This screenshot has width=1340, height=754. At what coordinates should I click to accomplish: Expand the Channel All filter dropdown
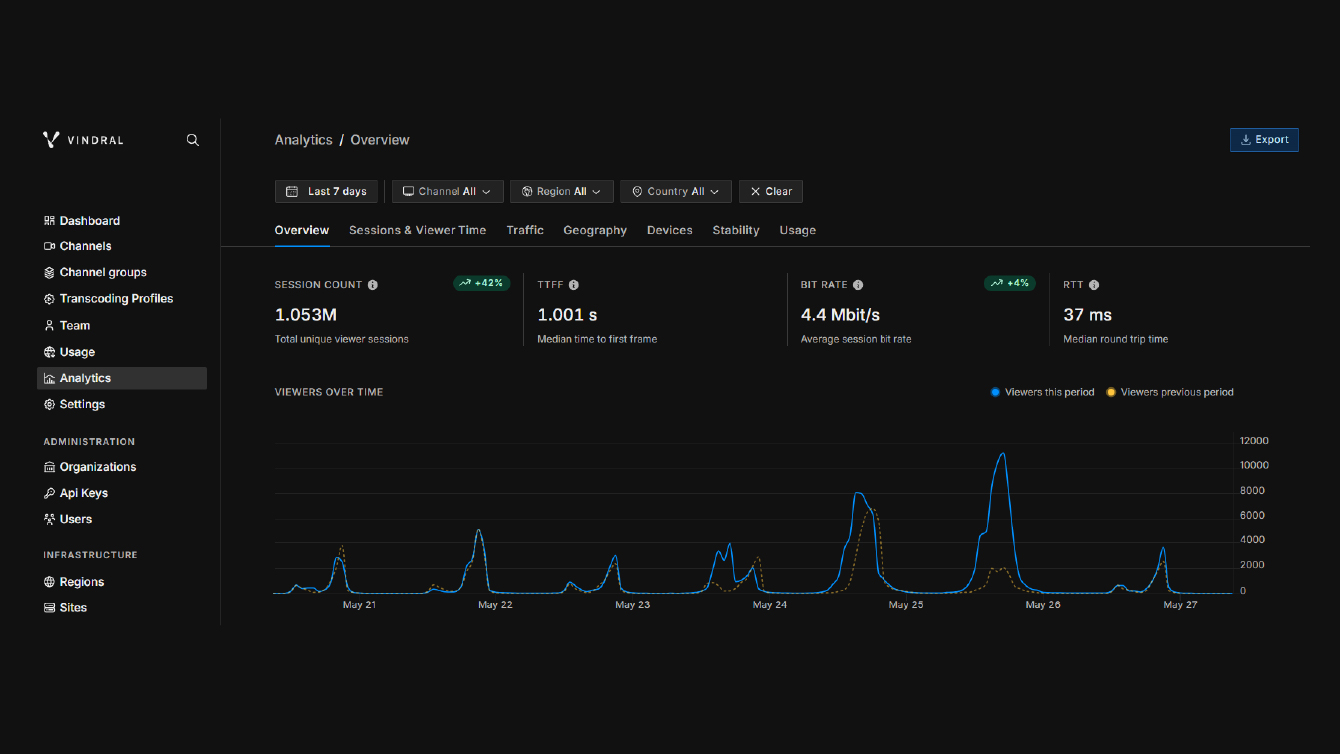[447, 191]
